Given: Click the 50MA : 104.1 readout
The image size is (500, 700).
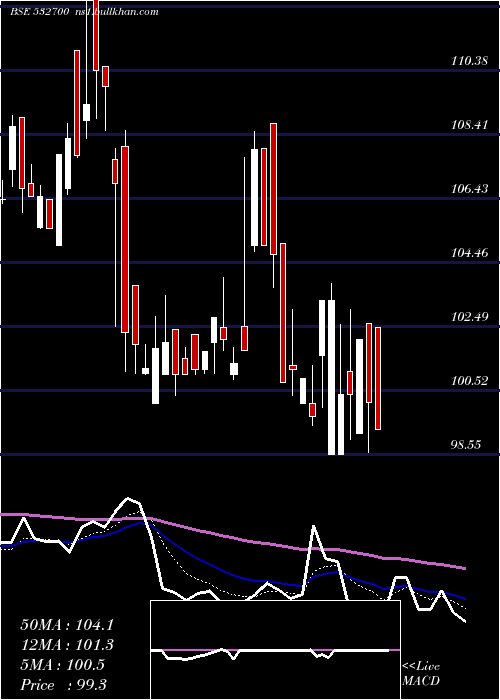Looking at the screenshot, I should [67, 625].
